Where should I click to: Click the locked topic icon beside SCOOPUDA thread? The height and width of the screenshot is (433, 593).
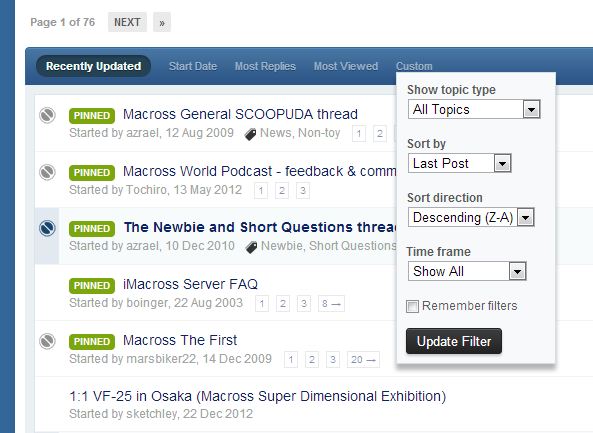[47, 115]
